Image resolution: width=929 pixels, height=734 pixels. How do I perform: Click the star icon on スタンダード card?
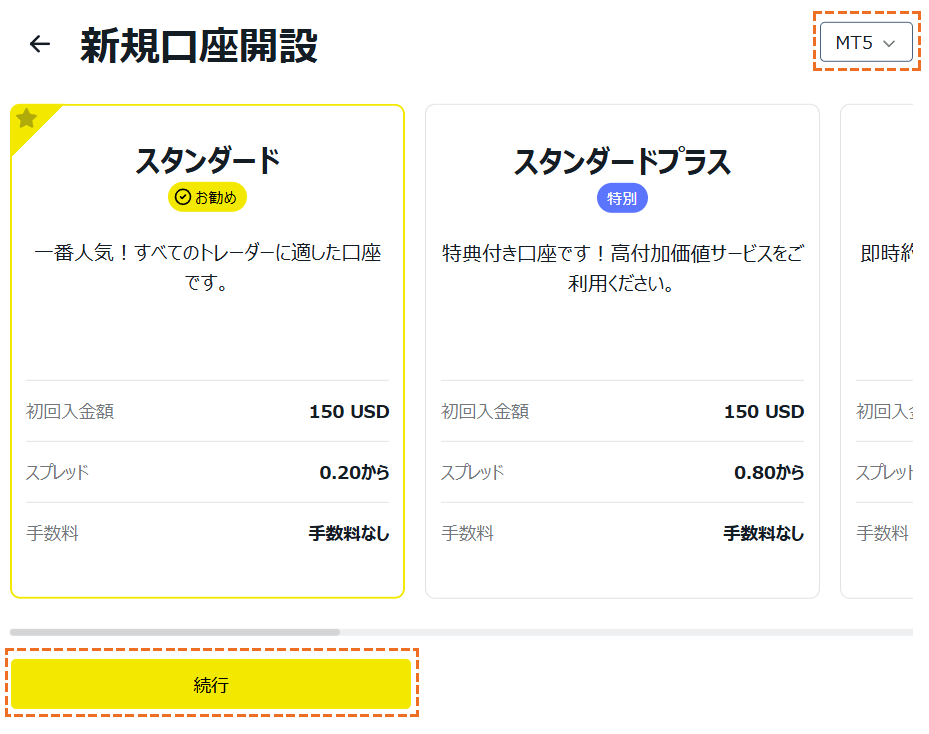pyautogui.click(x=27, y=118)
